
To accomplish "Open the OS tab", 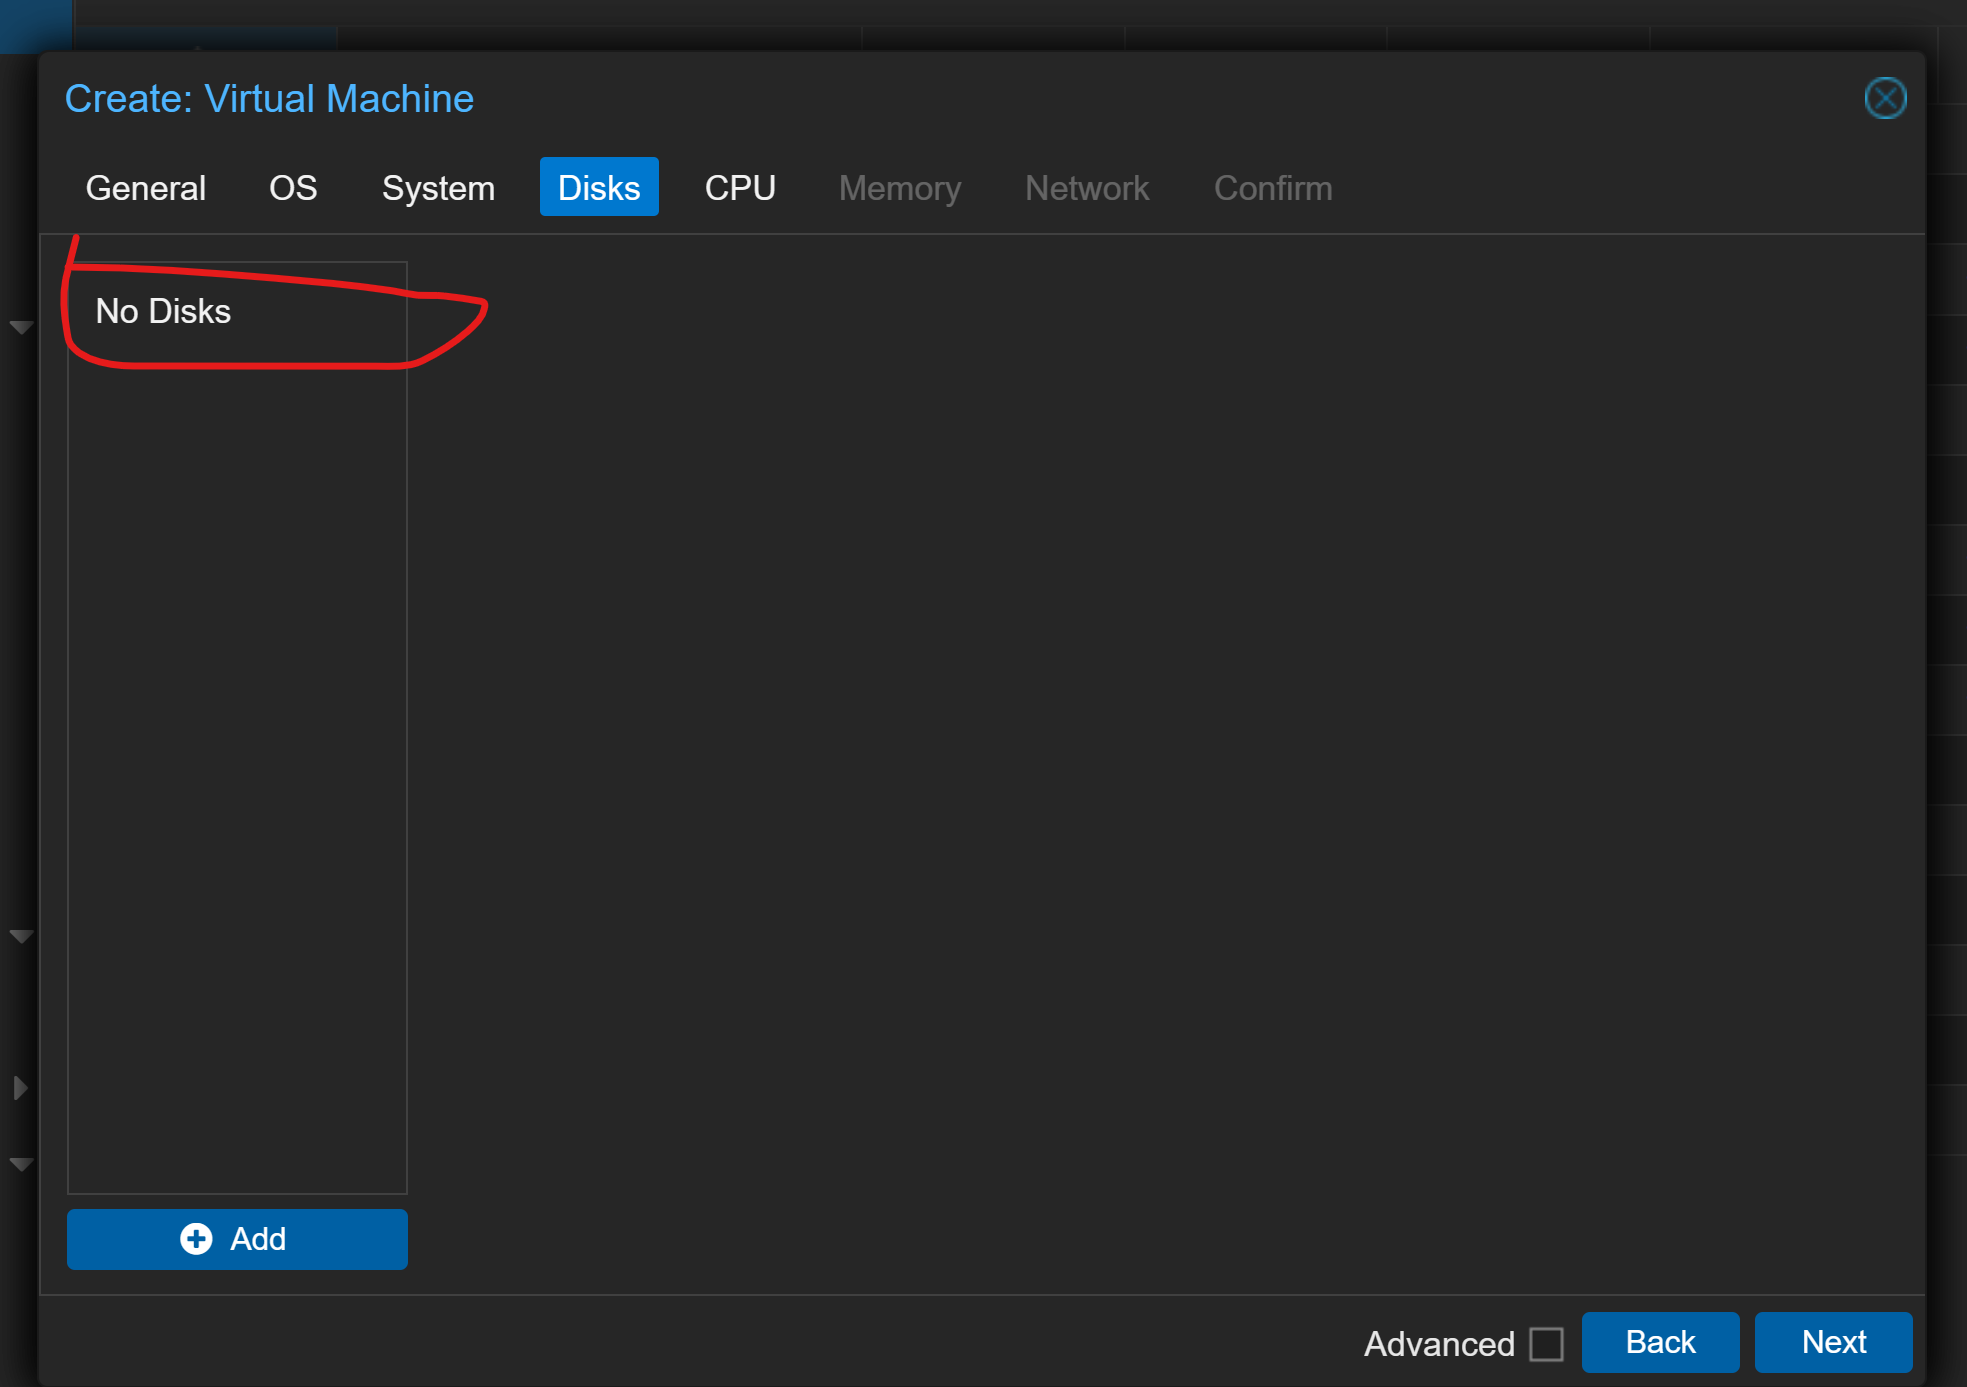I will pos(293,188).
